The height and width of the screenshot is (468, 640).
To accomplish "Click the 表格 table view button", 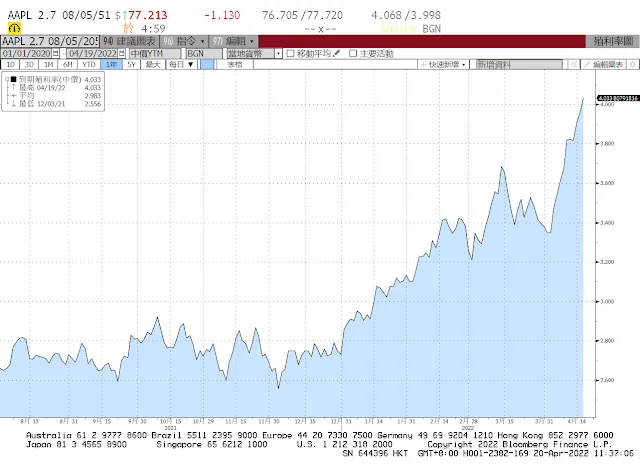I will [x=235, y=64].
